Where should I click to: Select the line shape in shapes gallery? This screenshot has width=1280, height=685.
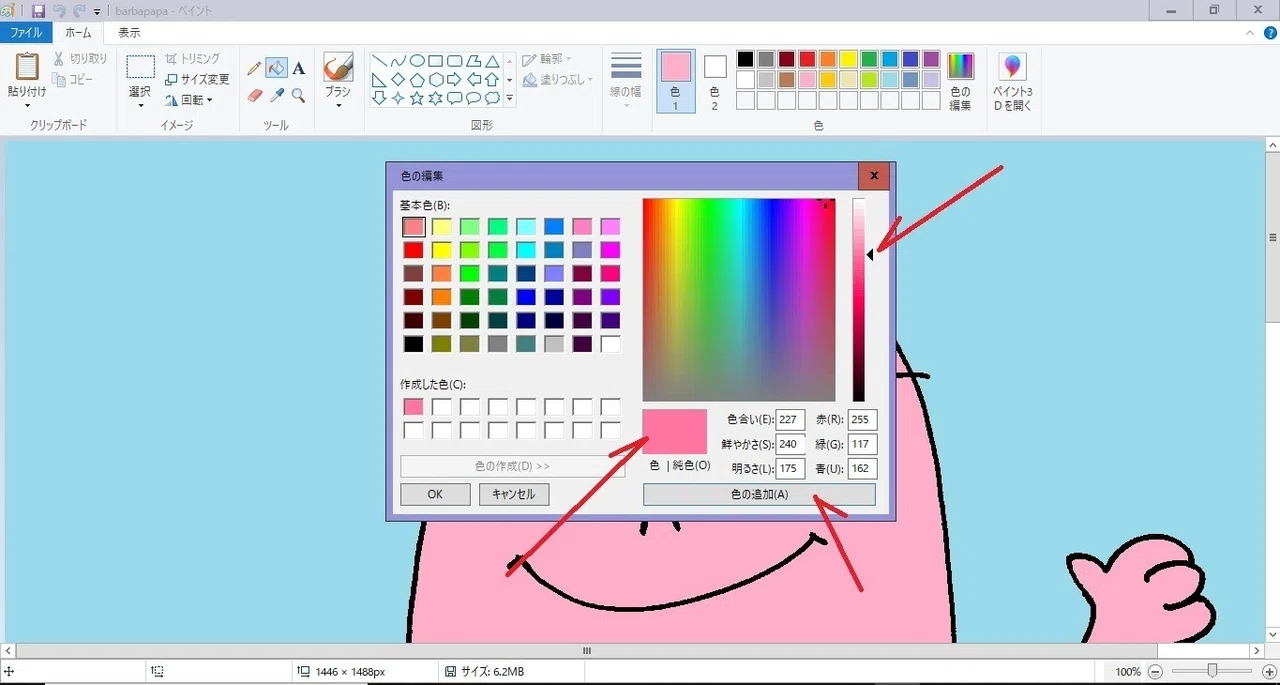tap(380, 61)
